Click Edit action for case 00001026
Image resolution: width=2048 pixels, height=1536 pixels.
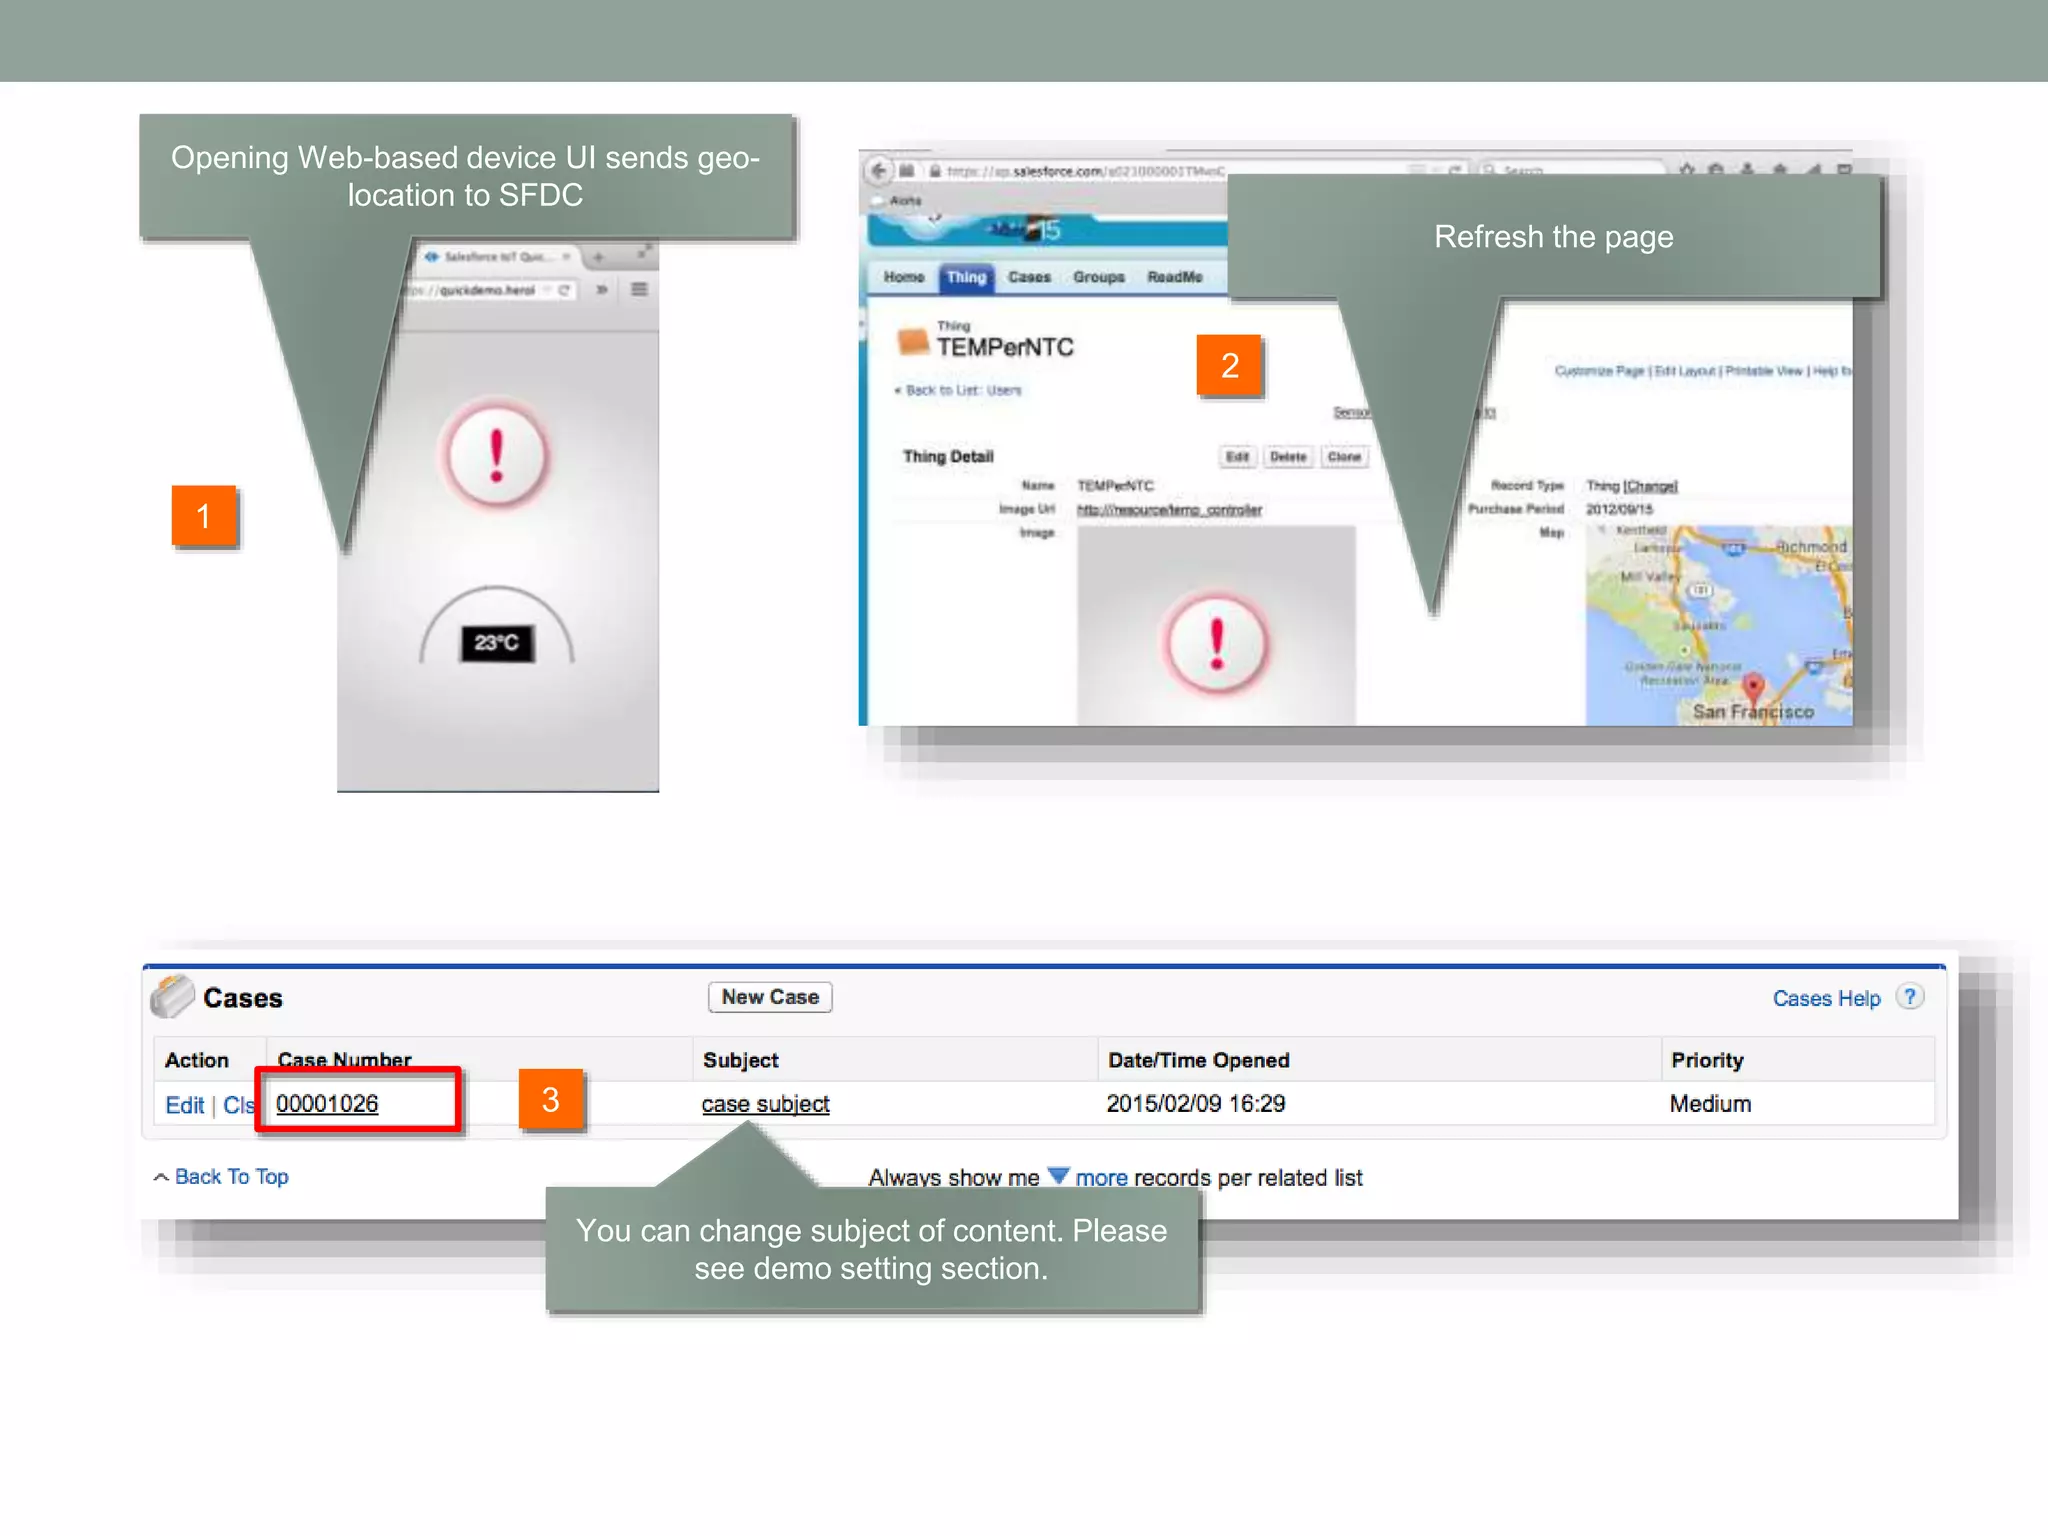[184, 1105]
